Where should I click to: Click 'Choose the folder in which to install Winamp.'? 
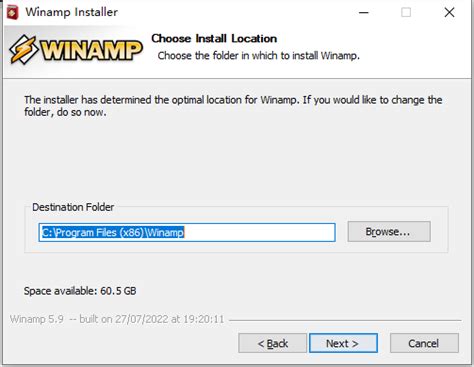[x=259, y=55]
